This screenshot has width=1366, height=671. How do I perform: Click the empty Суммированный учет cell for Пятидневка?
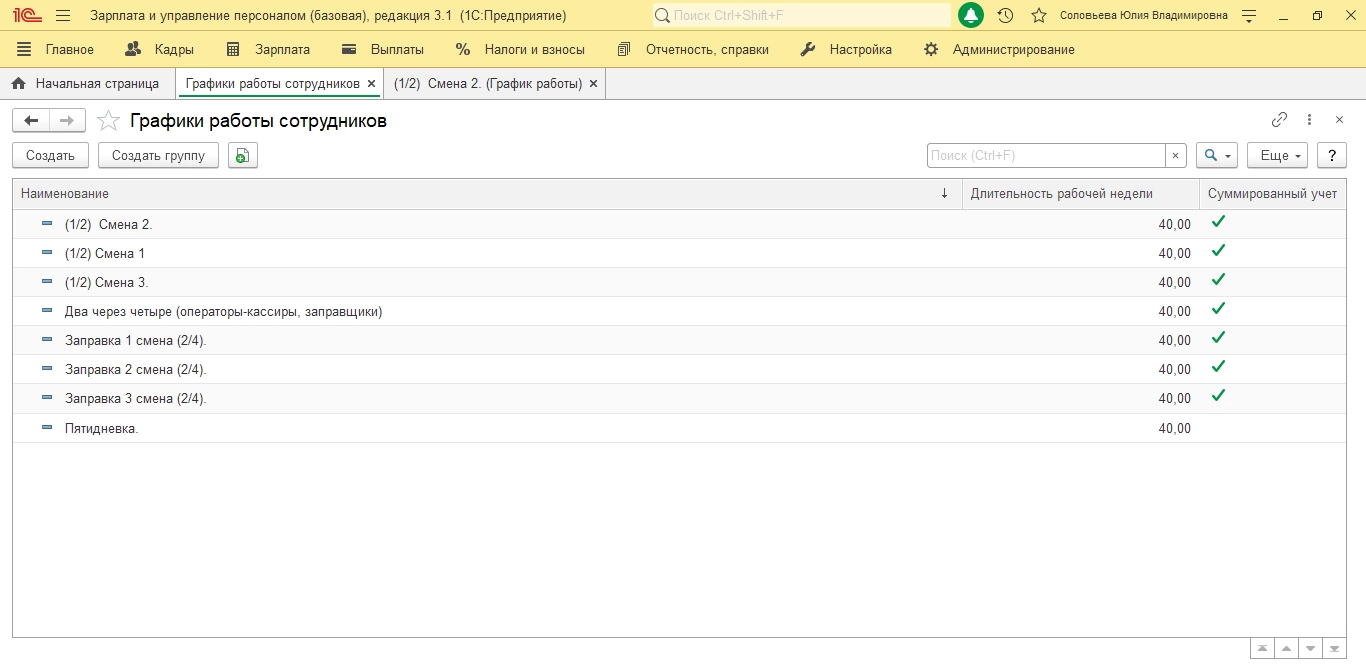[x=1271, y=428]
